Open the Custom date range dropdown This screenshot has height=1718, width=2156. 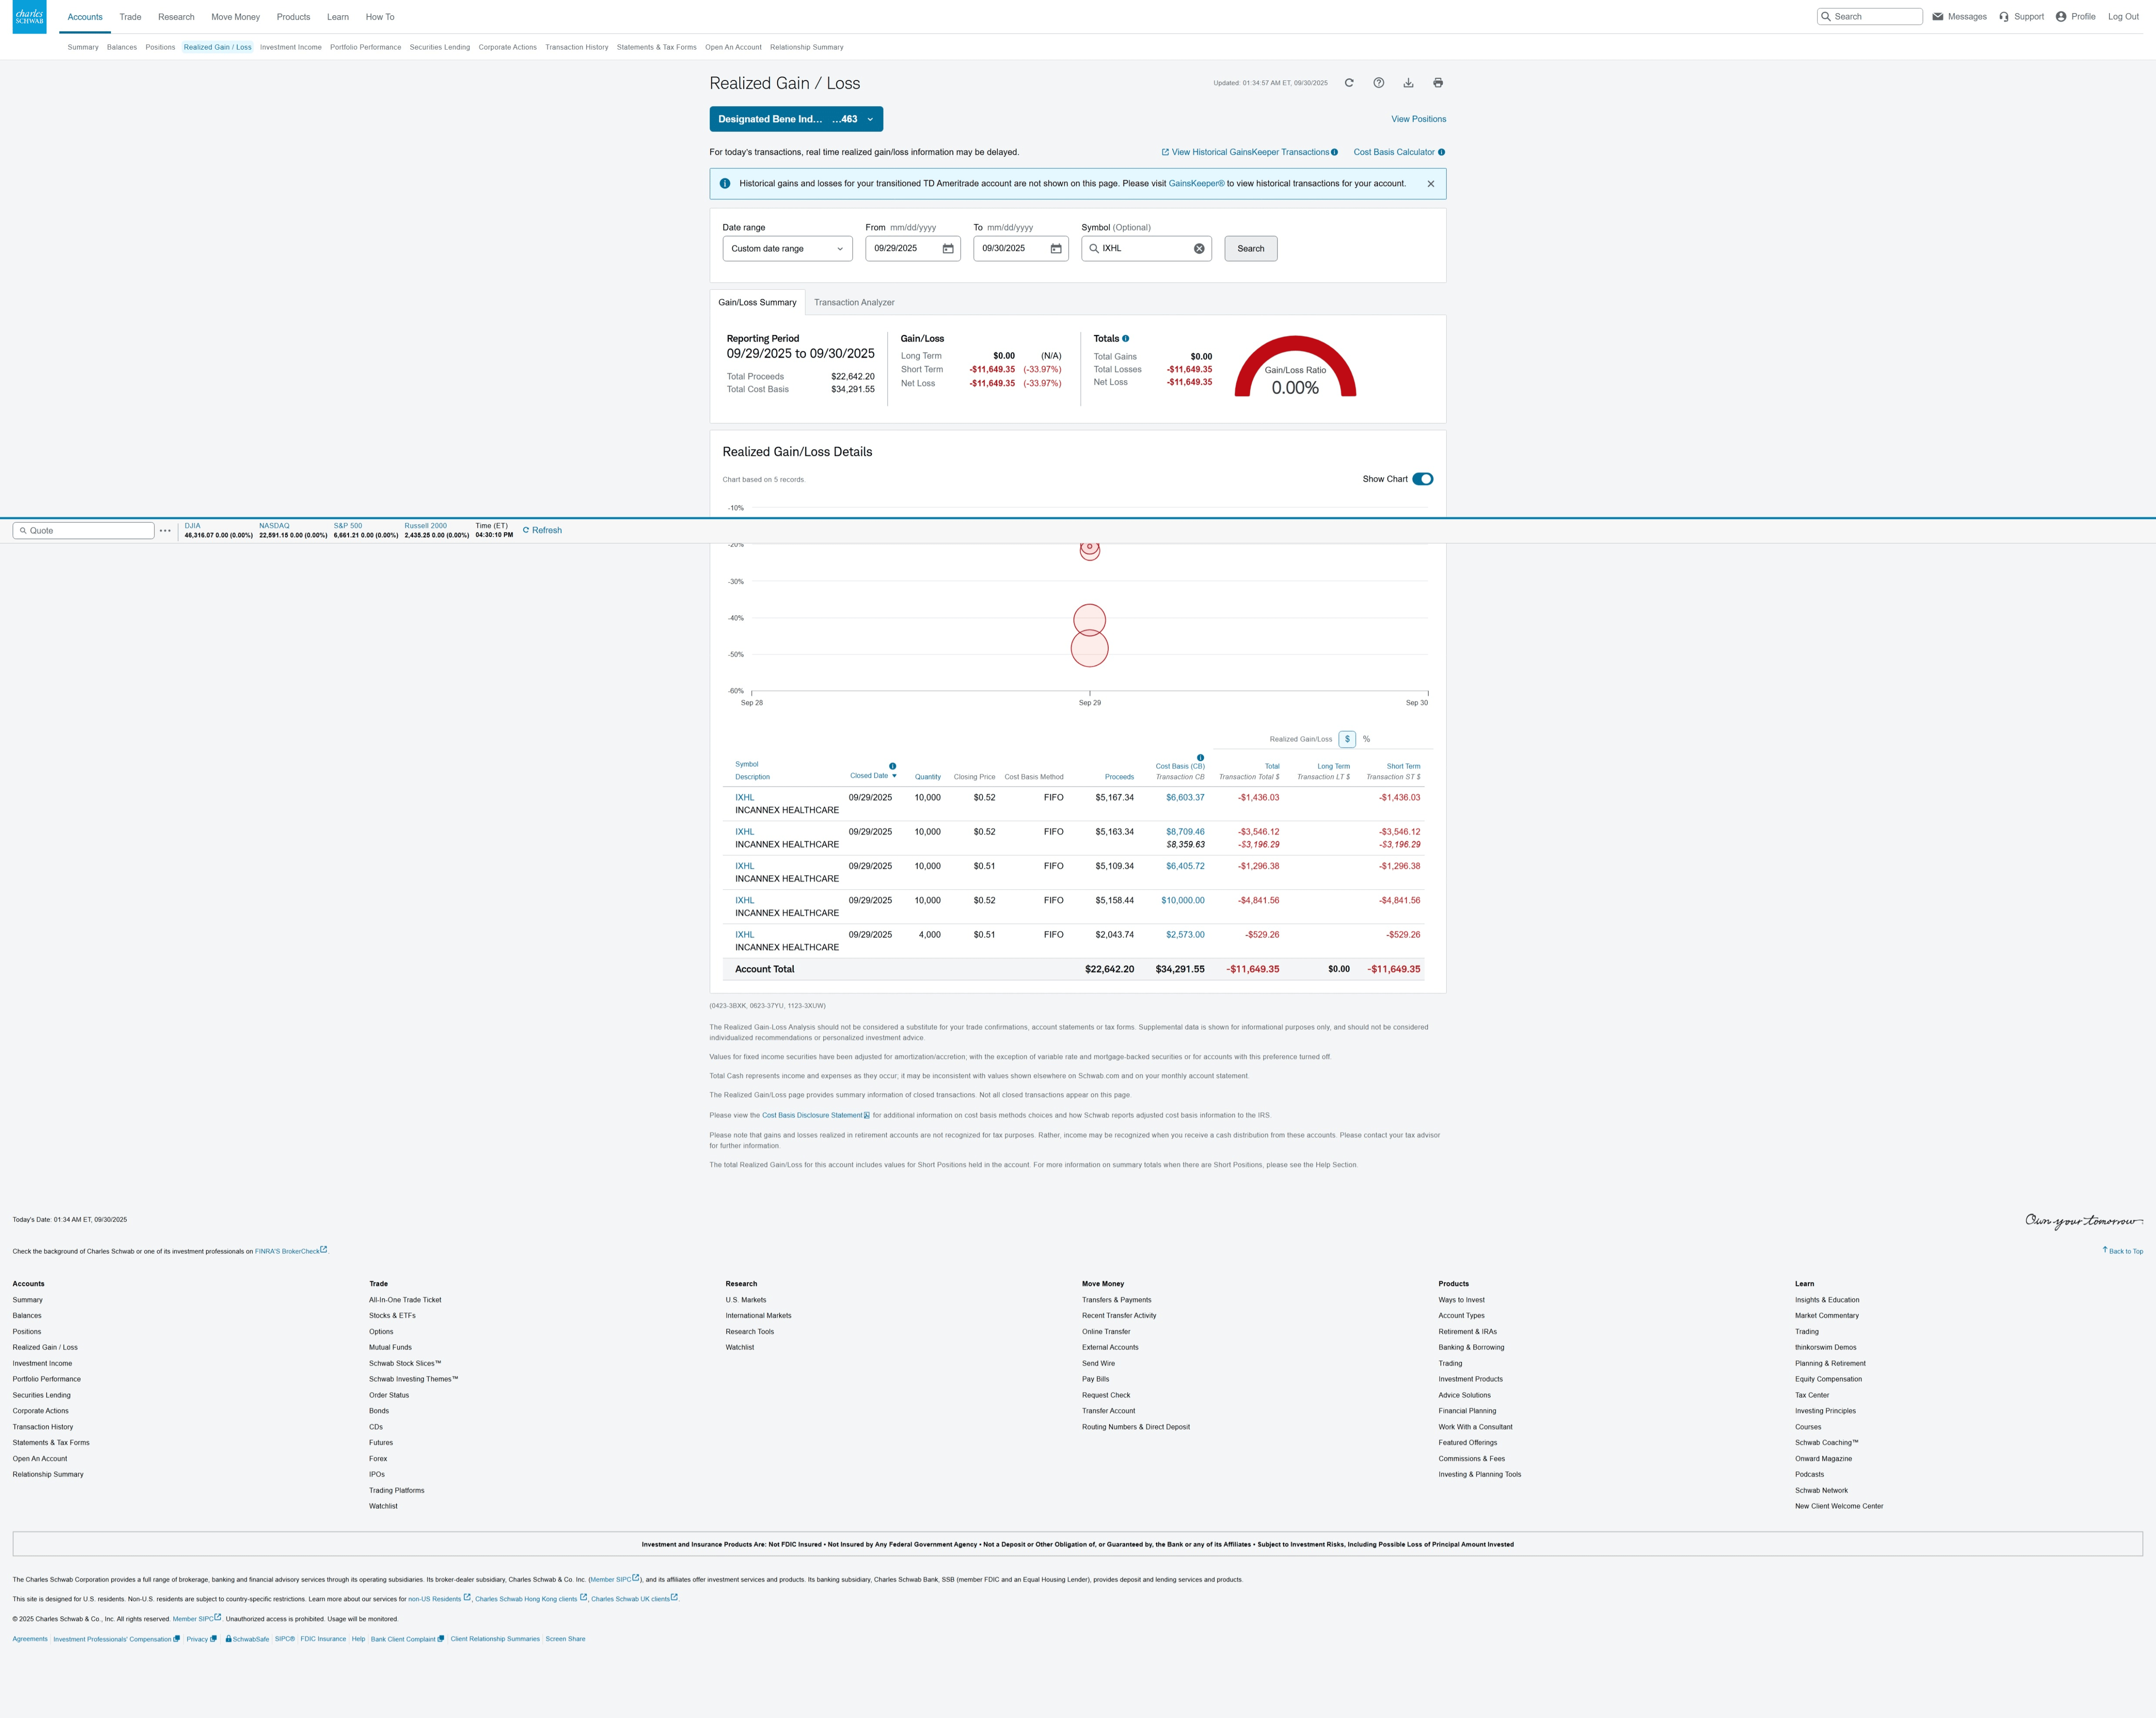787,249
